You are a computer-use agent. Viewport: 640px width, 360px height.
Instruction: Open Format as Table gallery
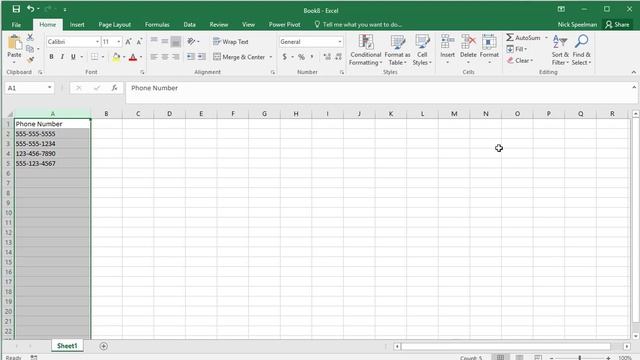click(397, 50)
